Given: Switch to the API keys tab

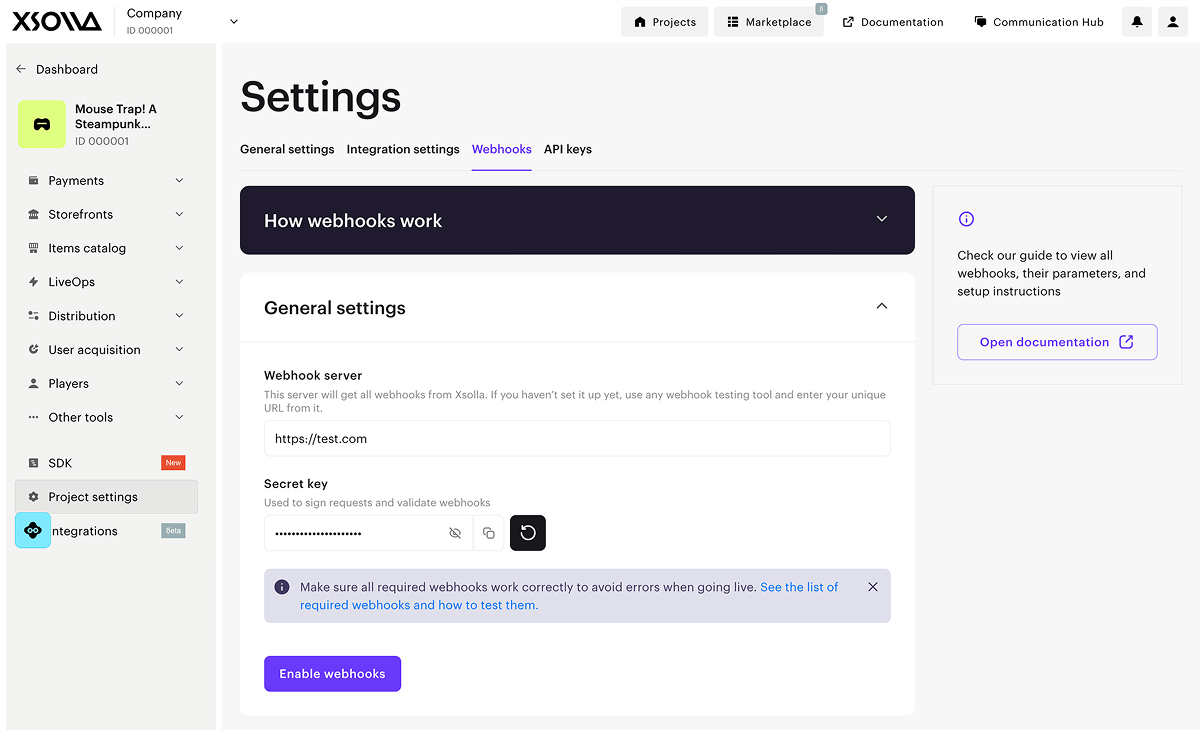Looking at the screenshot, I should (x=567, y=149).
